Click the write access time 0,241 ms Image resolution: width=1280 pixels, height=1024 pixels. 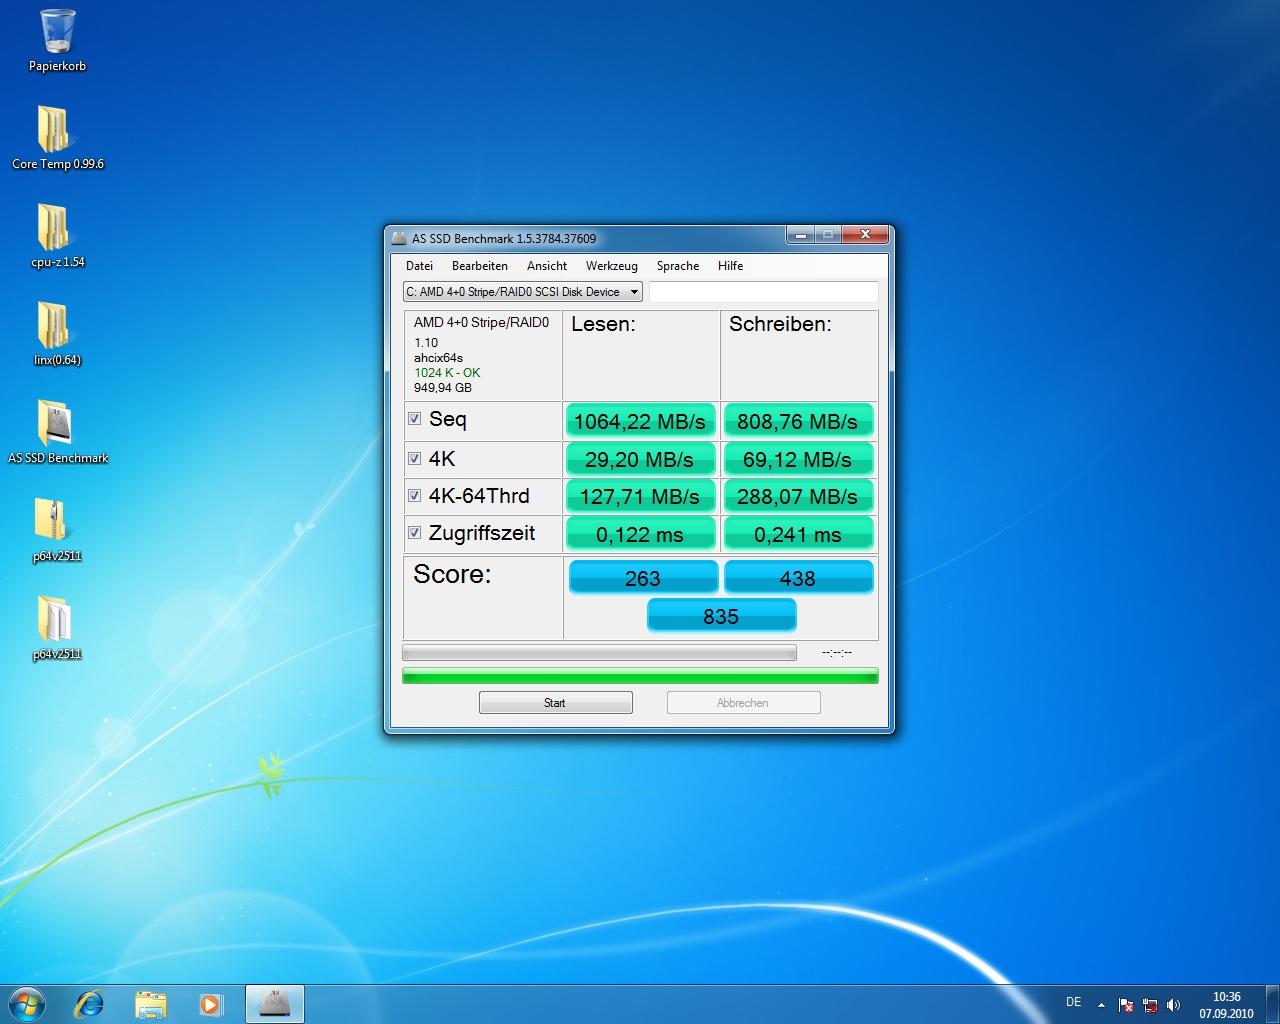pyautogui.click(x=798, y=534)
